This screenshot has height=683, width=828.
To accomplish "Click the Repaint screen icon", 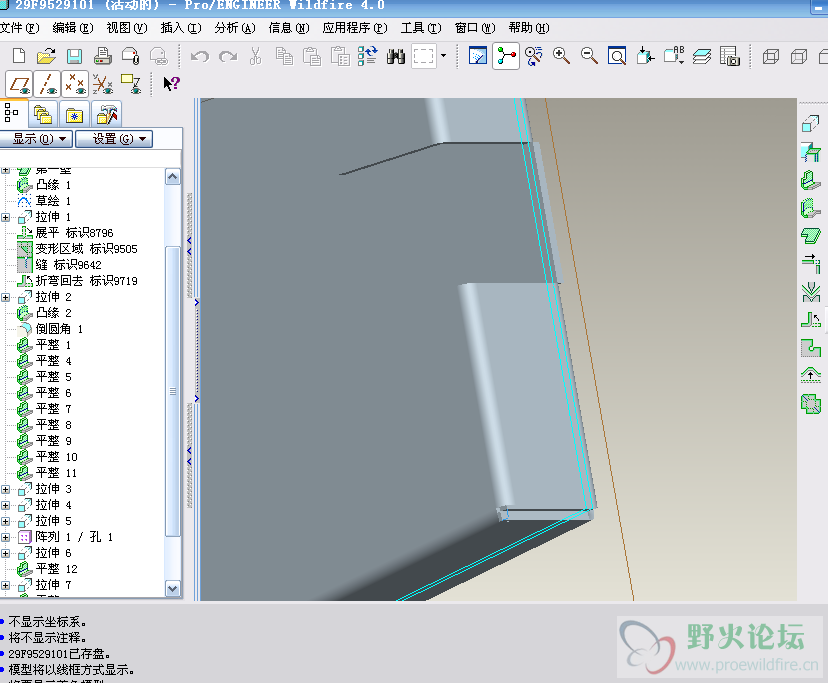I will pos(477,56).
